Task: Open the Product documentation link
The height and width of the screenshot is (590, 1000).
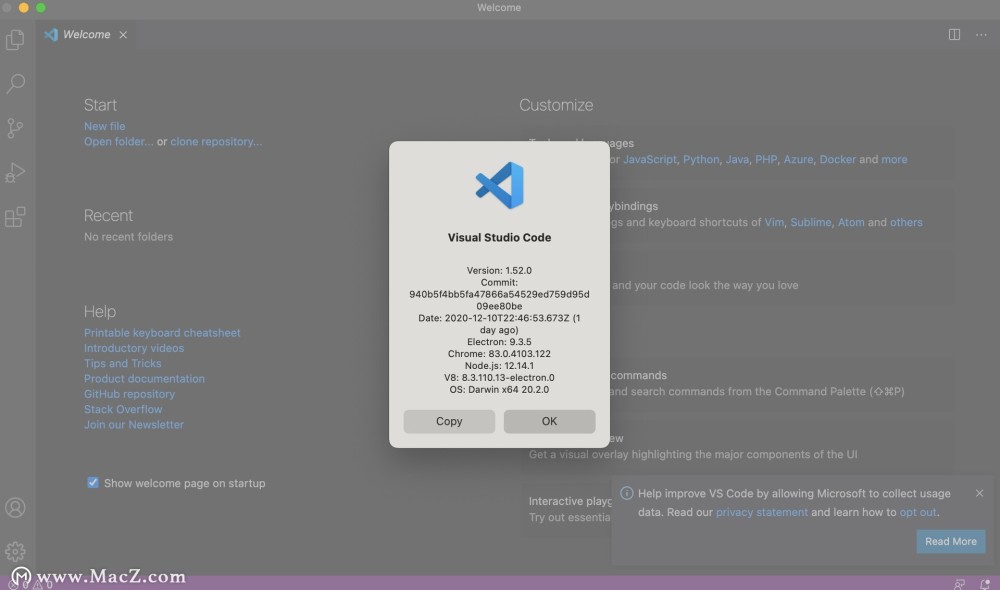Action: [144, 379]
